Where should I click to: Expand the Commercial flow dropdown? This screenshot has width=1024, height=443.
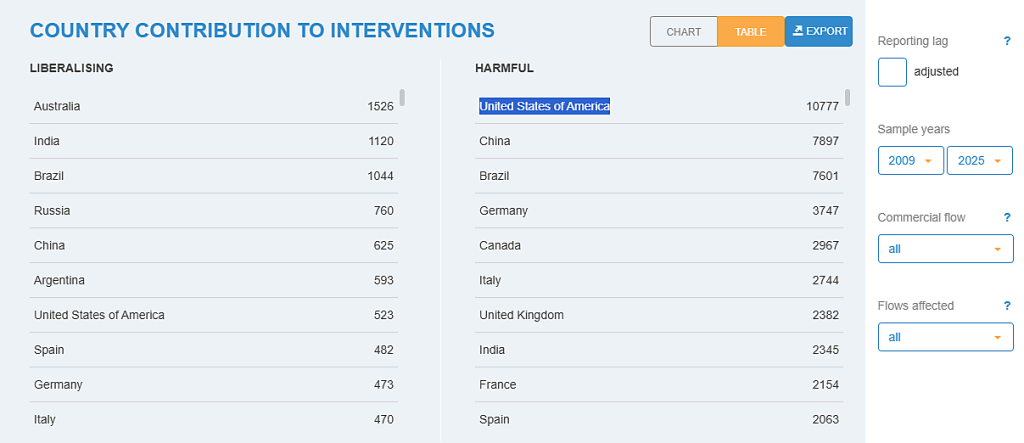(945, 249)
